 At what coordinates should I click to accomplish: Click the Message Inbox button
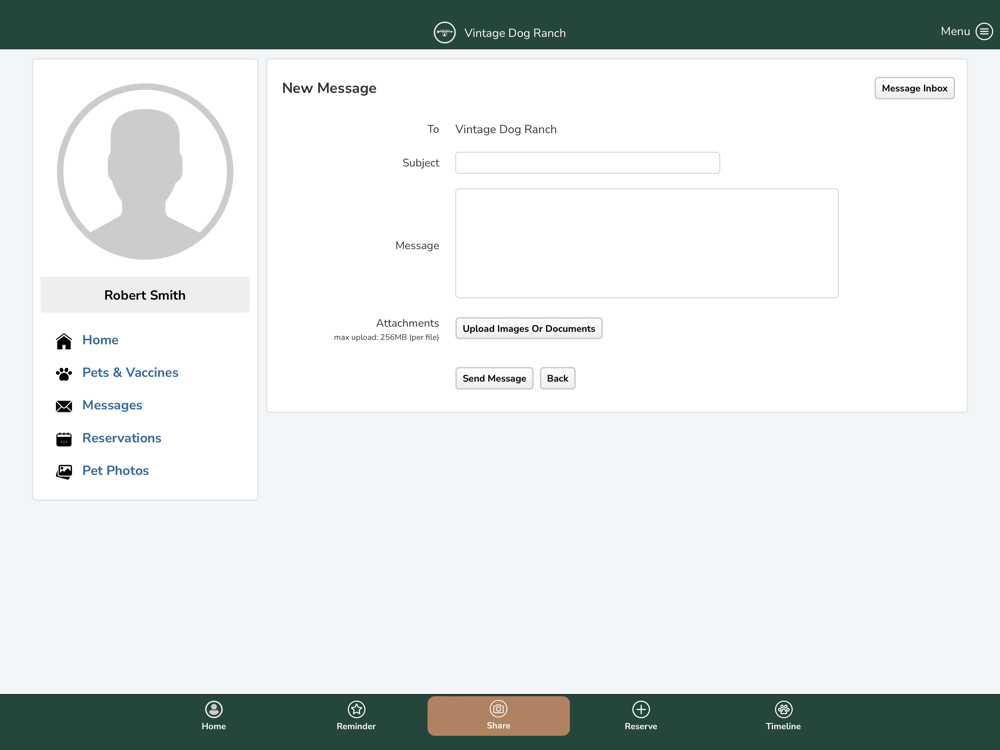point(915,88)
